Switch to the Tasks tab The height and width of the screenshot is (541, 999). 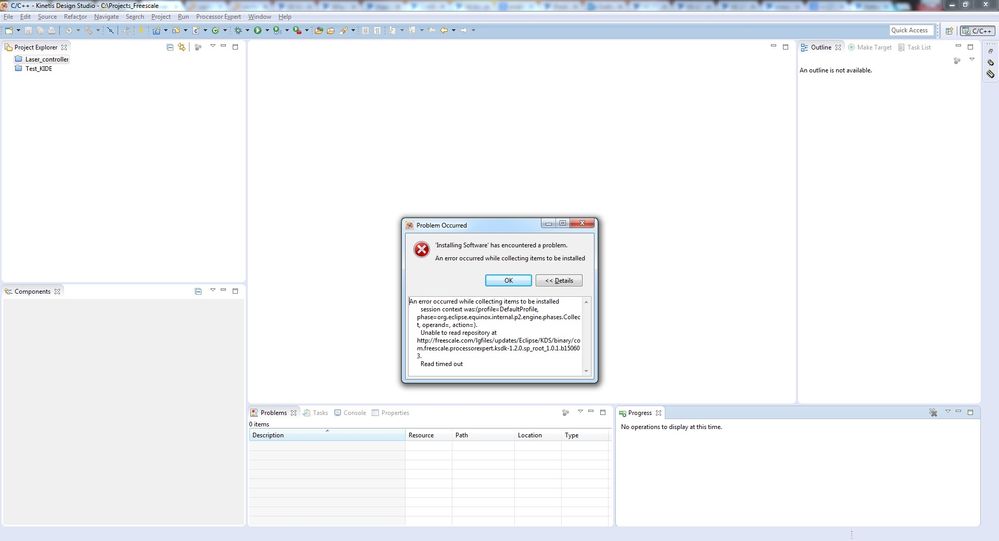[315, 413]
